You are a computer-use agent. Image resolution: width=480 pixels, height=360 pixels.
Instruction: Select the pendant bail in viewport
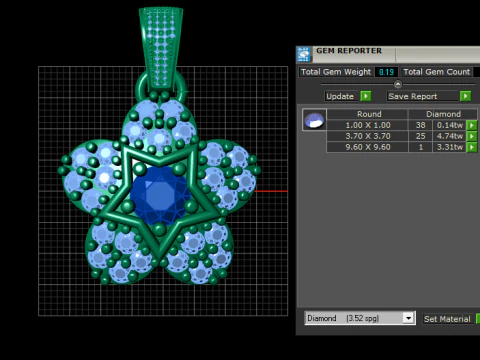[161, 48]
